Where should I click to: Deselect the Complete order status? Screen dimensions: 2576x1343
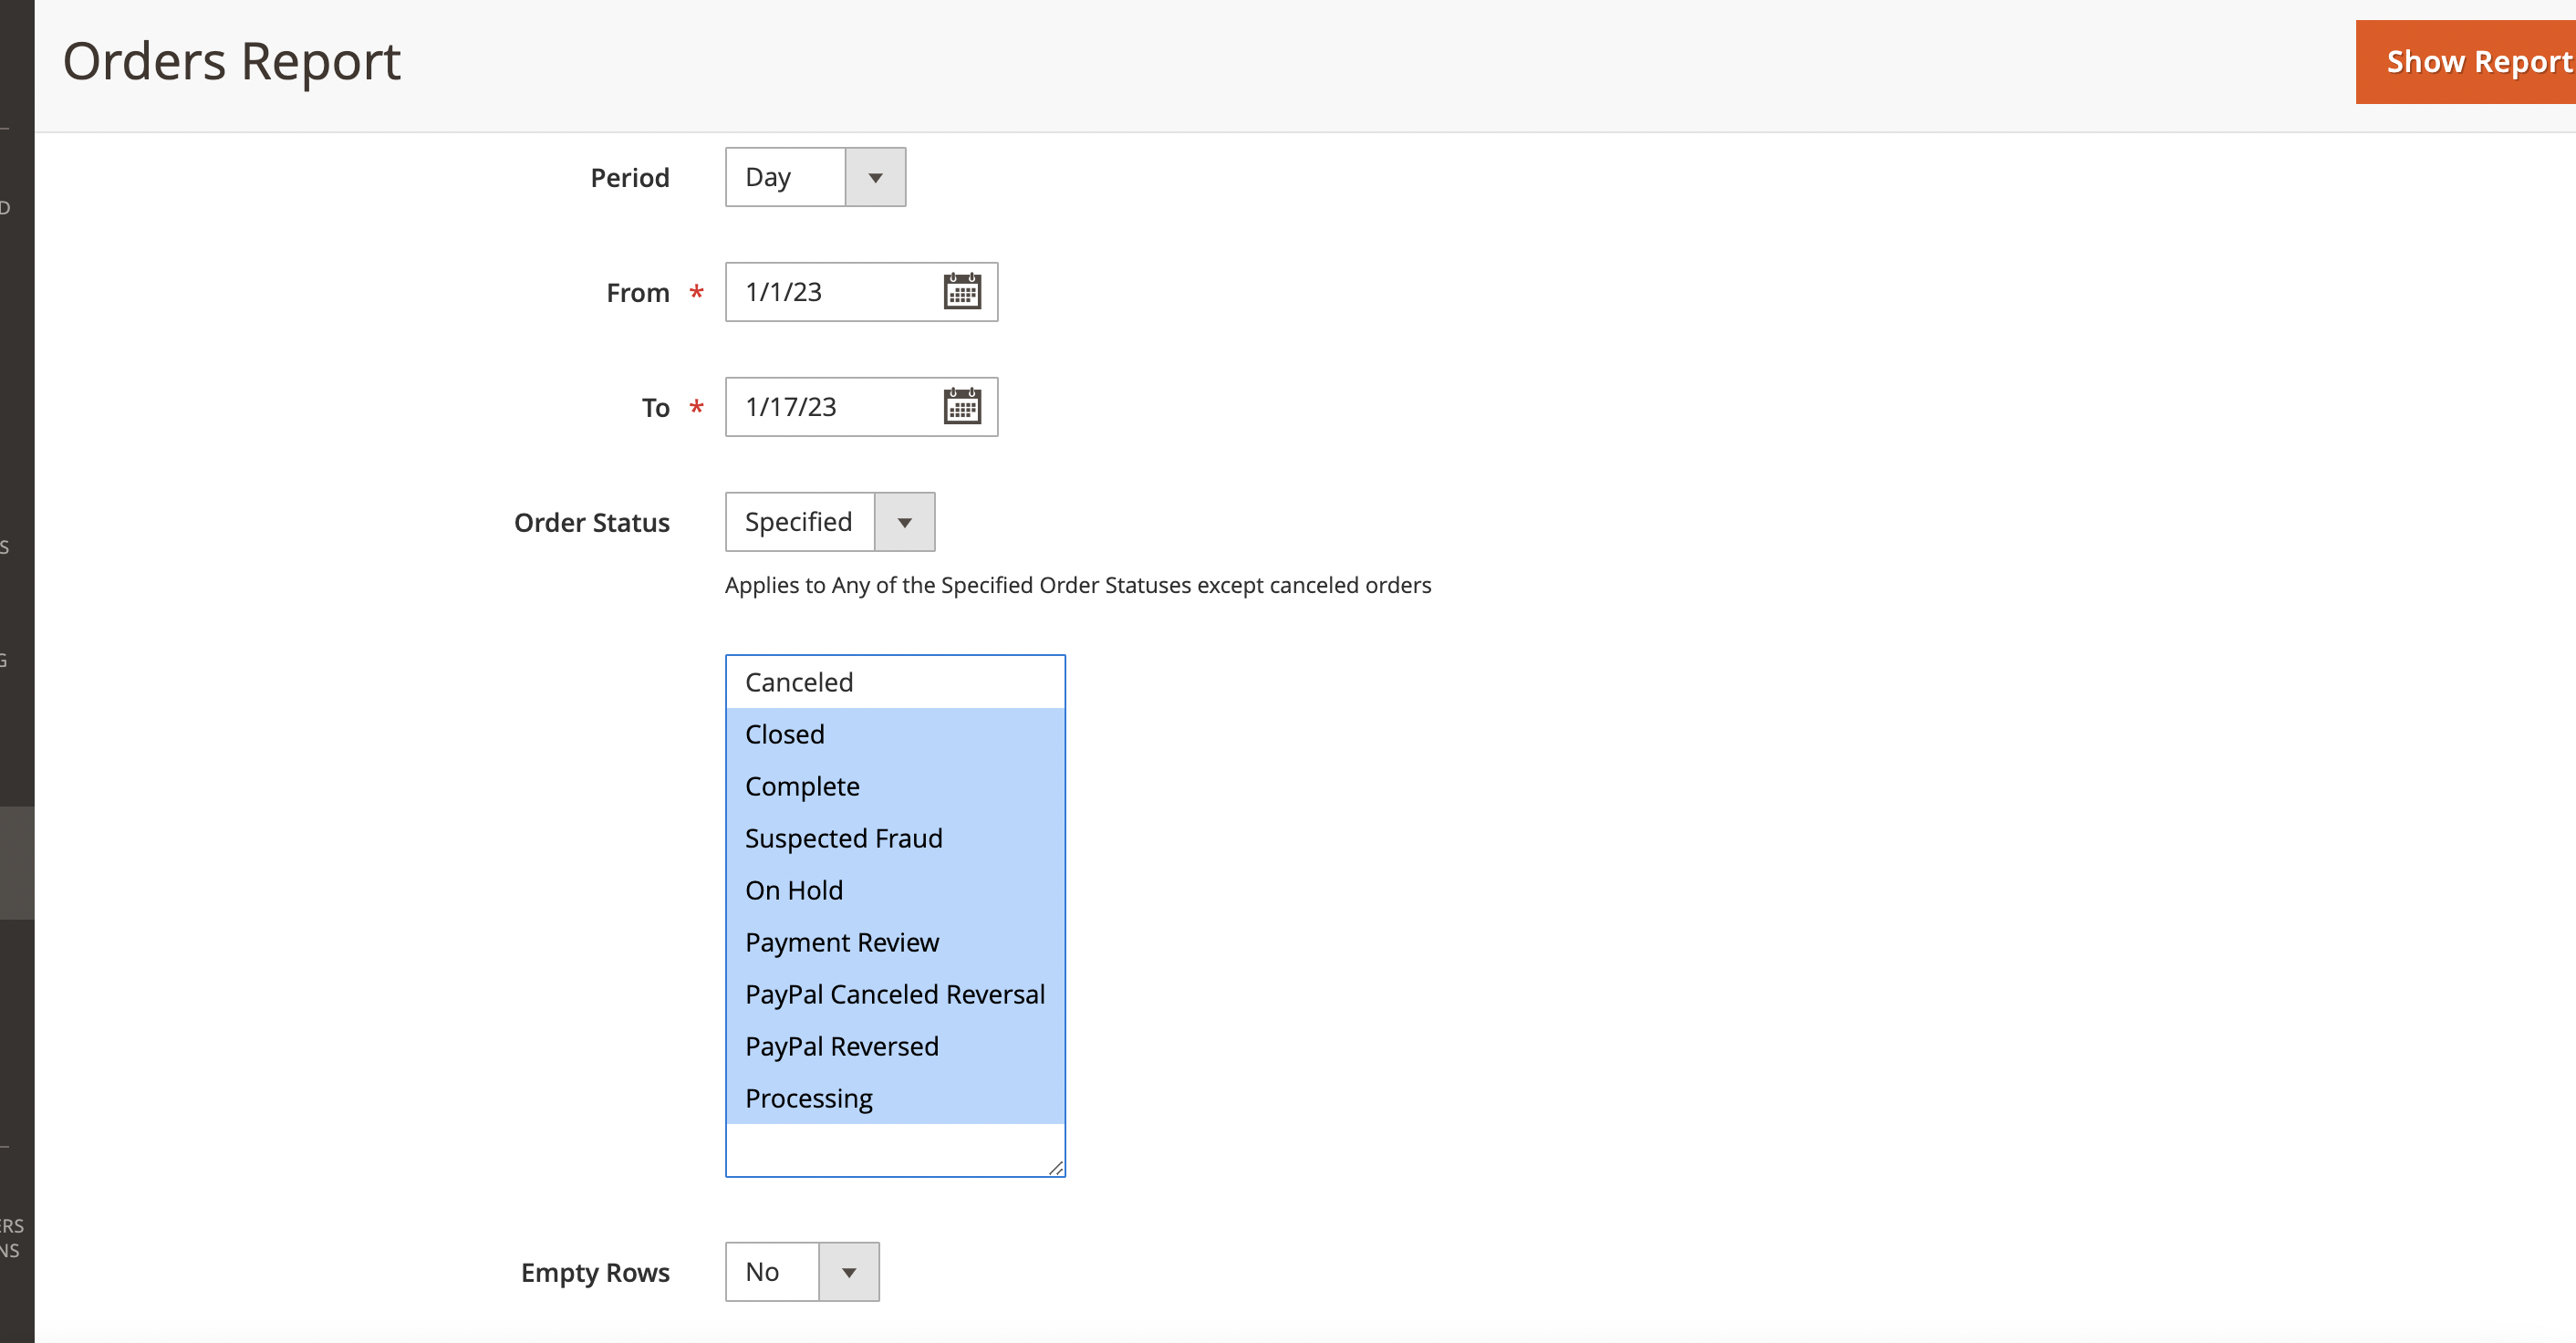click(x=801, y=786)
